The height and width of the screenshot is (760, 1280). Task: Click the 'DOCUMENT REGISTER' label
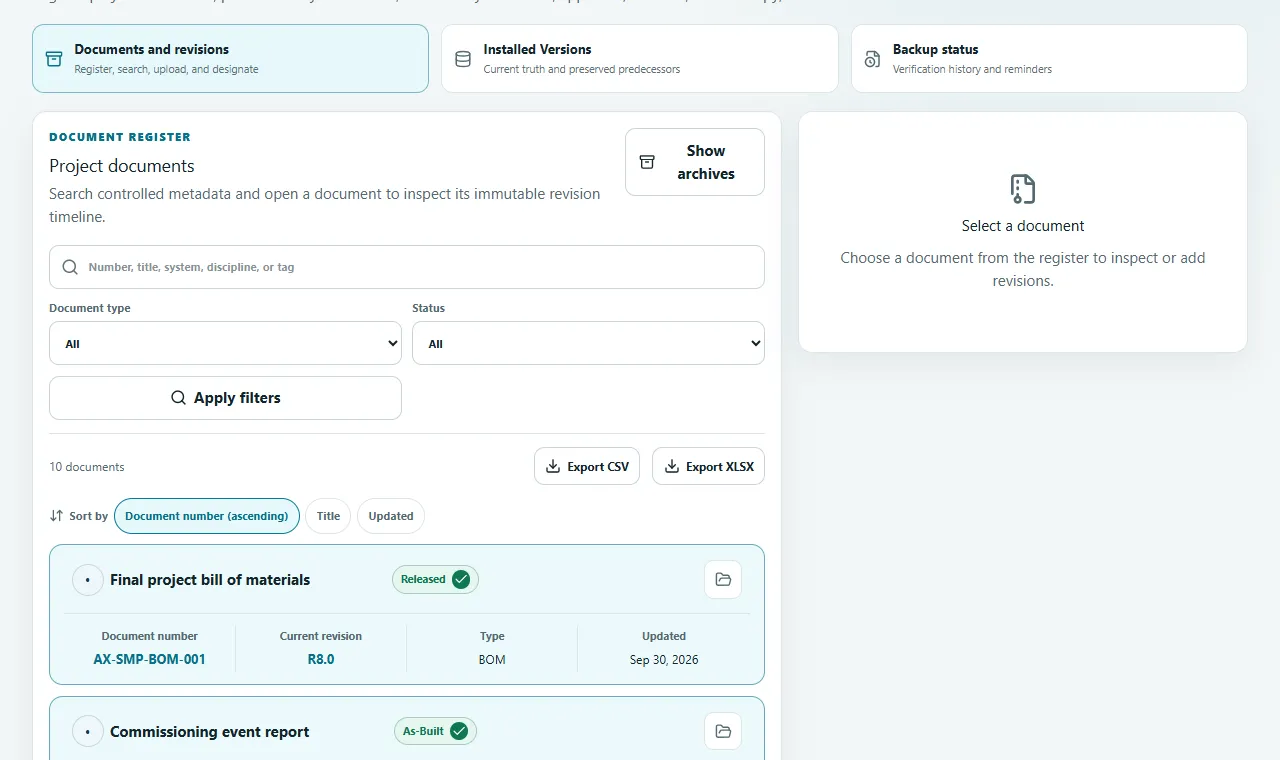click(120, 137)
